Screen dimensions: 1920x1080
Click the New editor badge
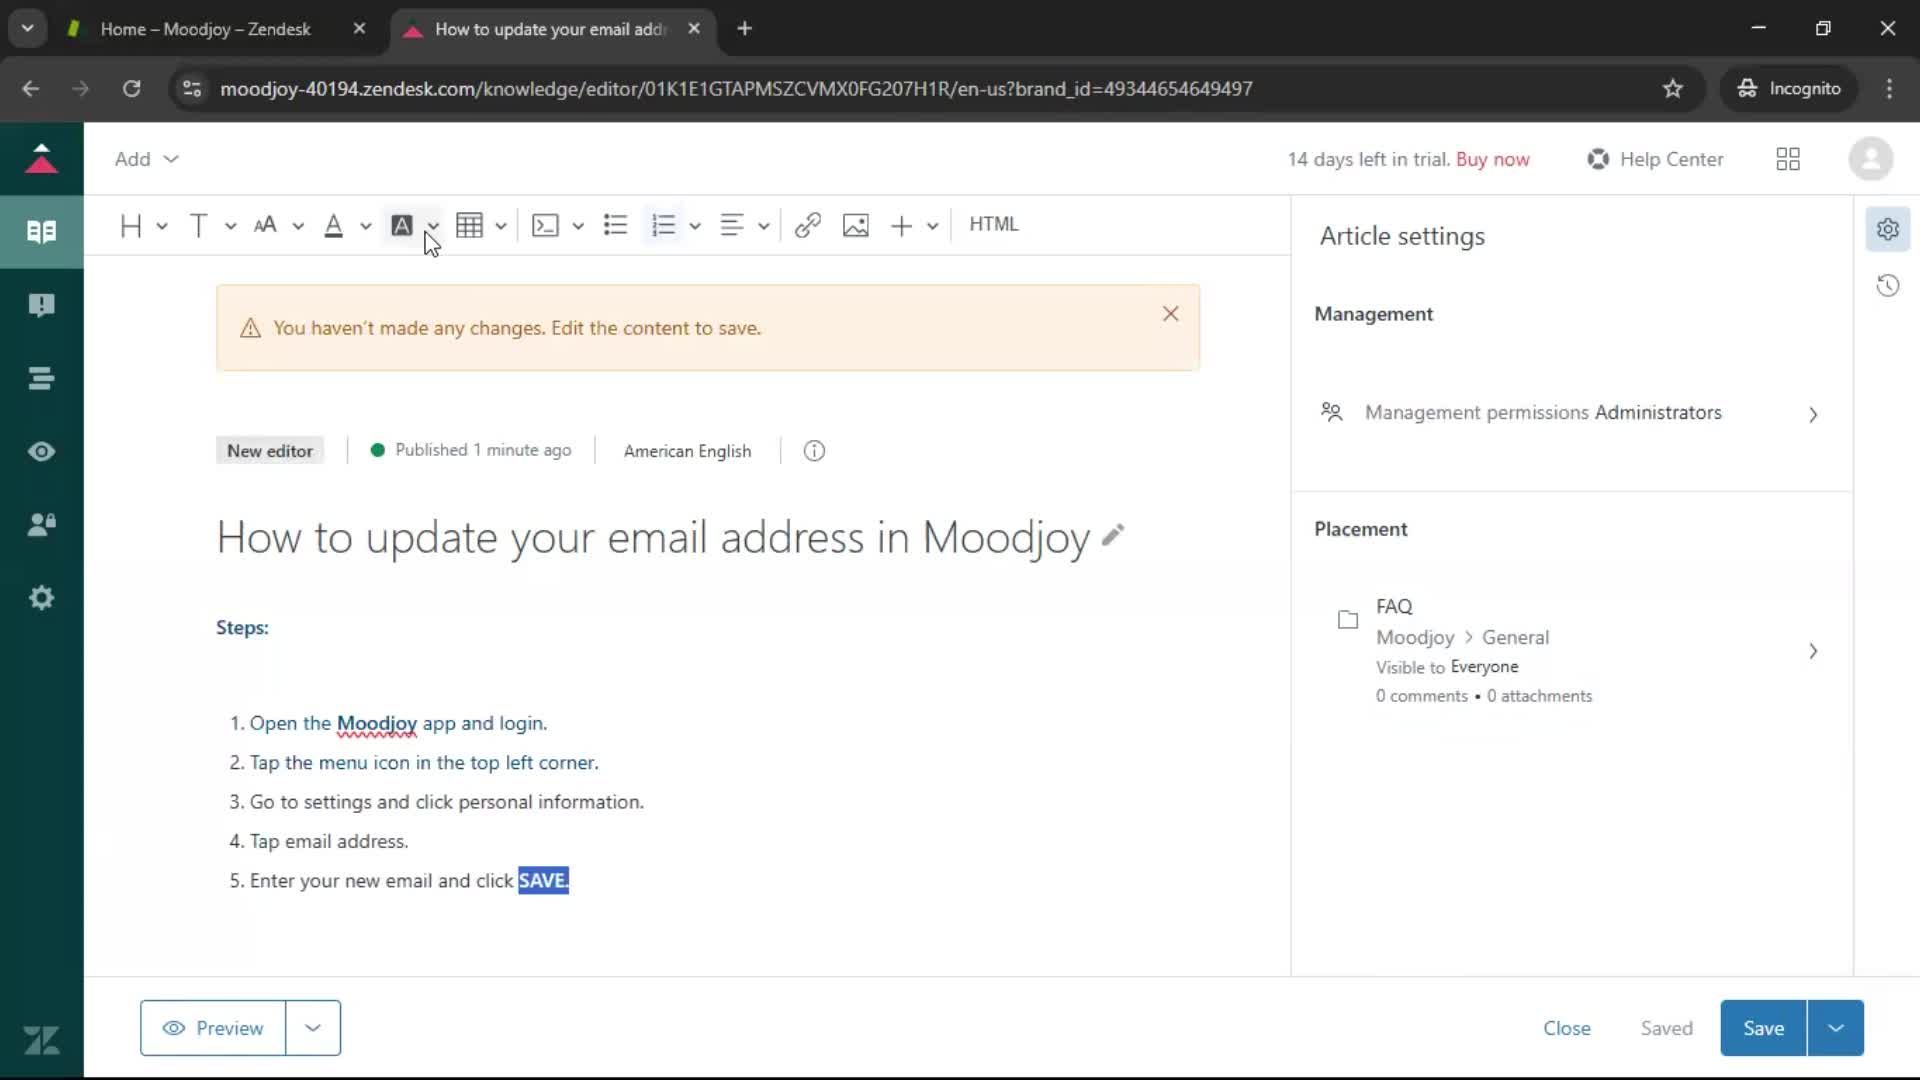[x=270, y=451]
